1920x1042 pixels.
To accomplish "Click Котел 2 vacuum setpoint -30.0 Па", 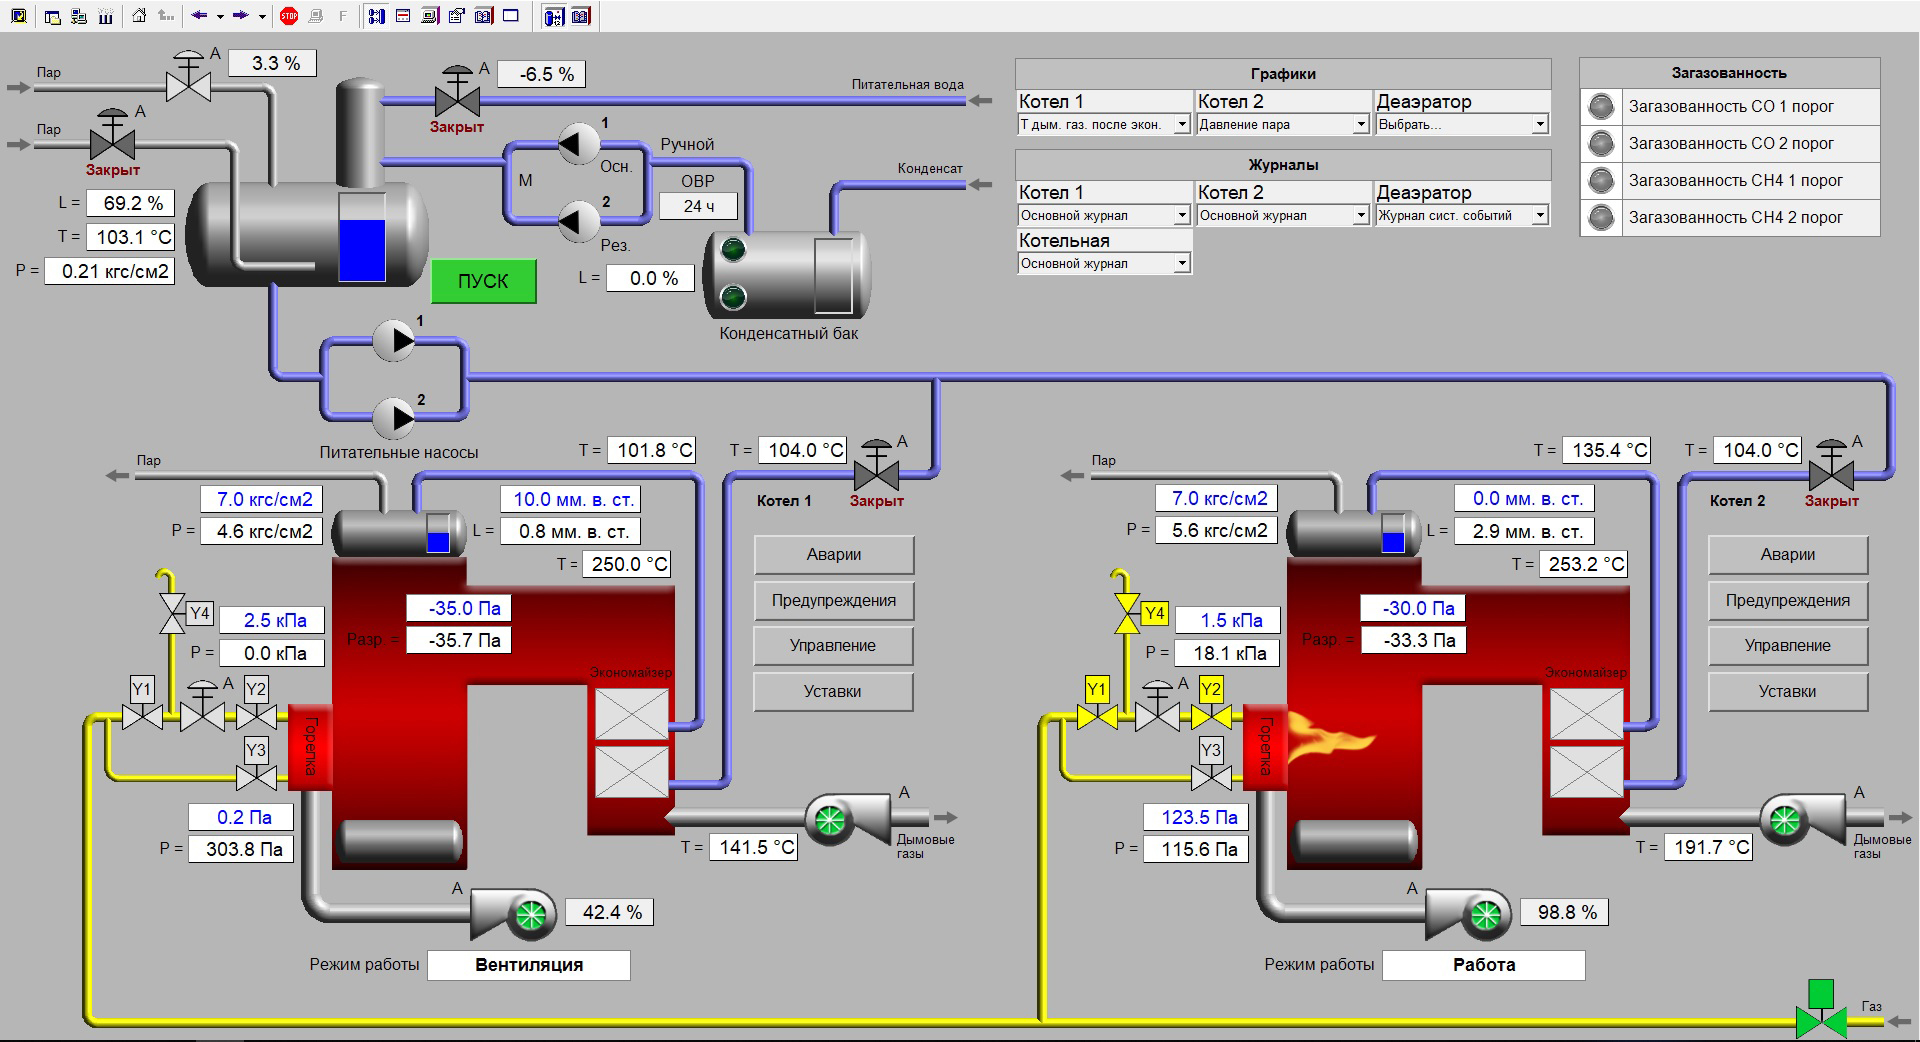I will [x=1413, y=608].
